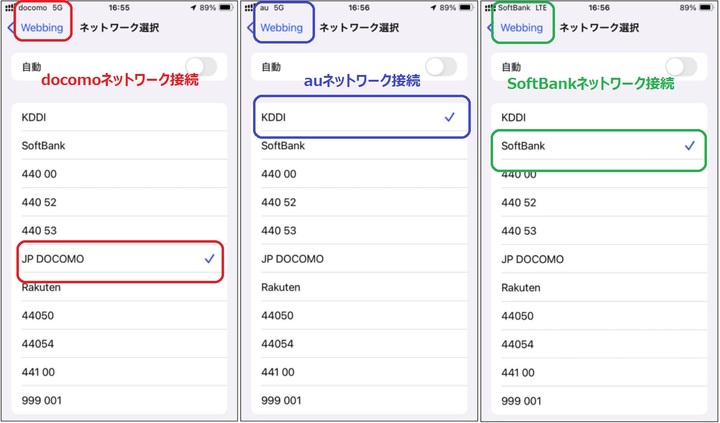720x423 pixels.
Task: Choose 999 001 in docomo screen
Action: tap(119, 400)
